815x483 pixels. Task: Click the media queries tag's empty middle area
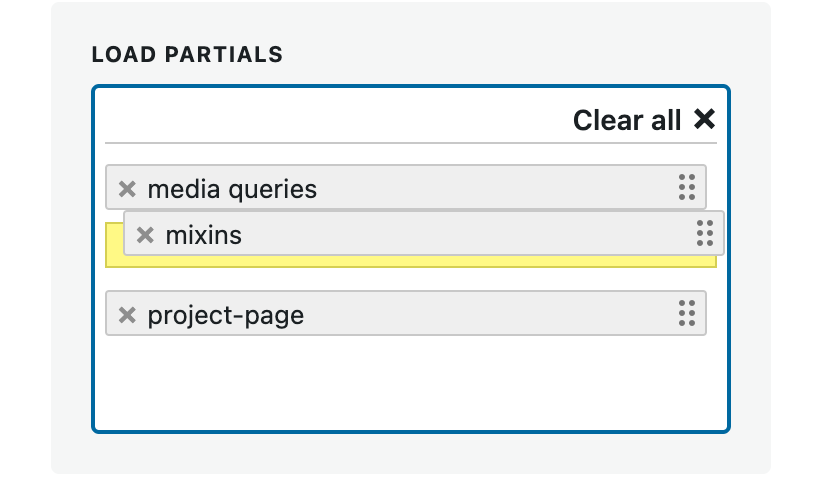coord(494,188)
